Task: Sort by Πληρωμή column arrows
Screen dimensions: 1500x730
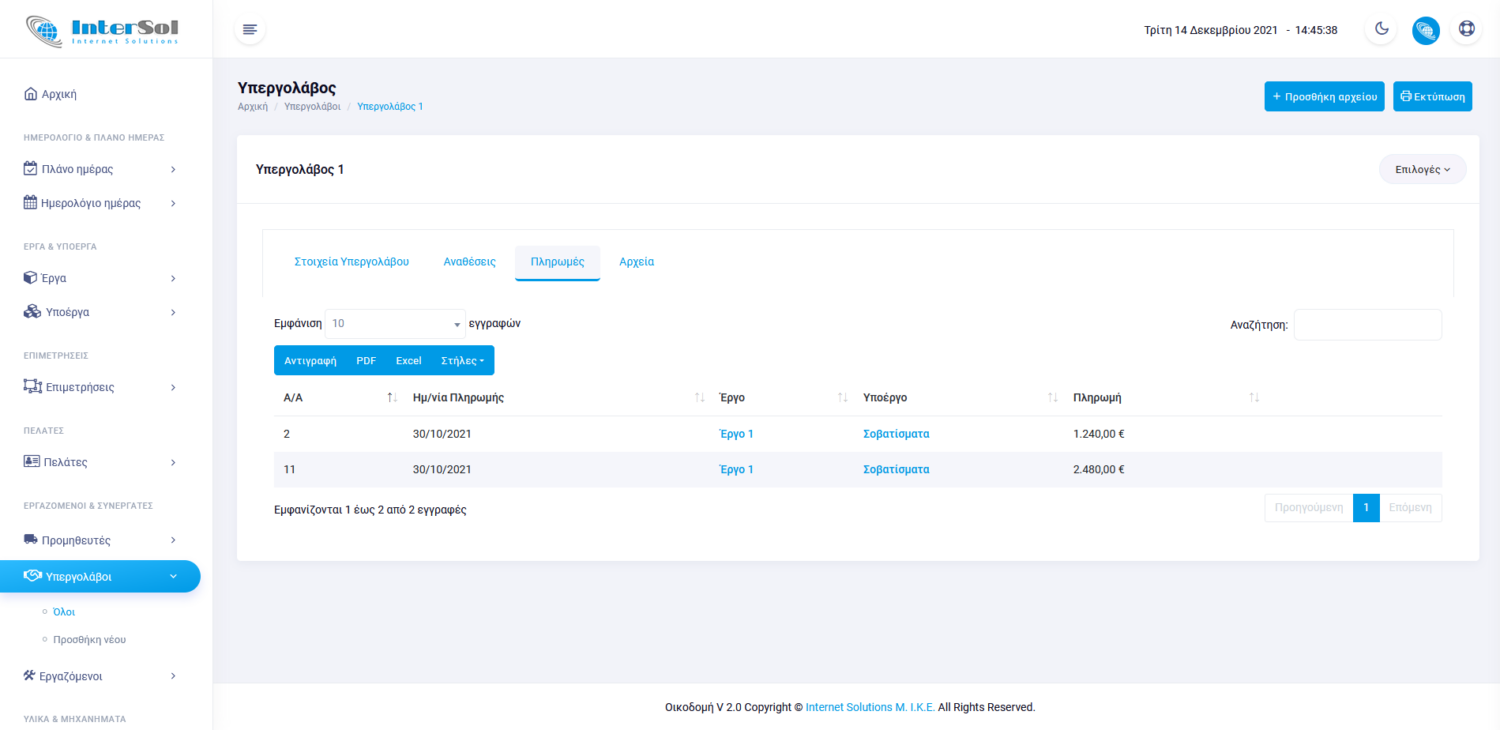Action: pos(1254,398)
